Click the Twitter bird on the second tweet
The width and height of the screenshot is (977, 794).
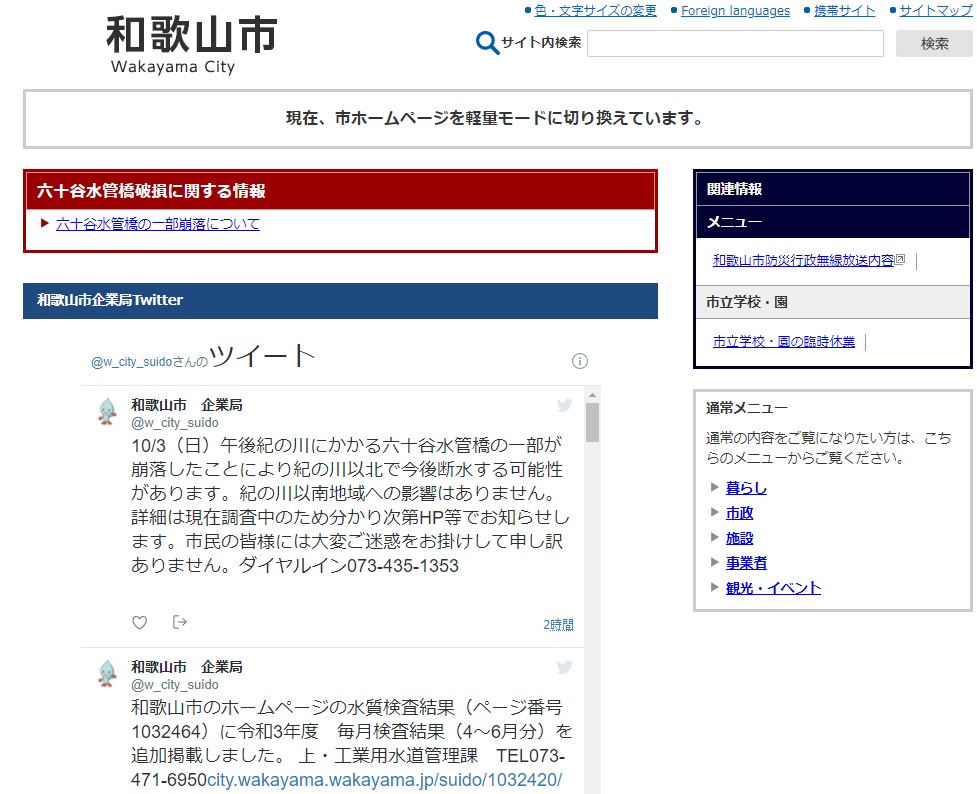[x=565, y=667]
